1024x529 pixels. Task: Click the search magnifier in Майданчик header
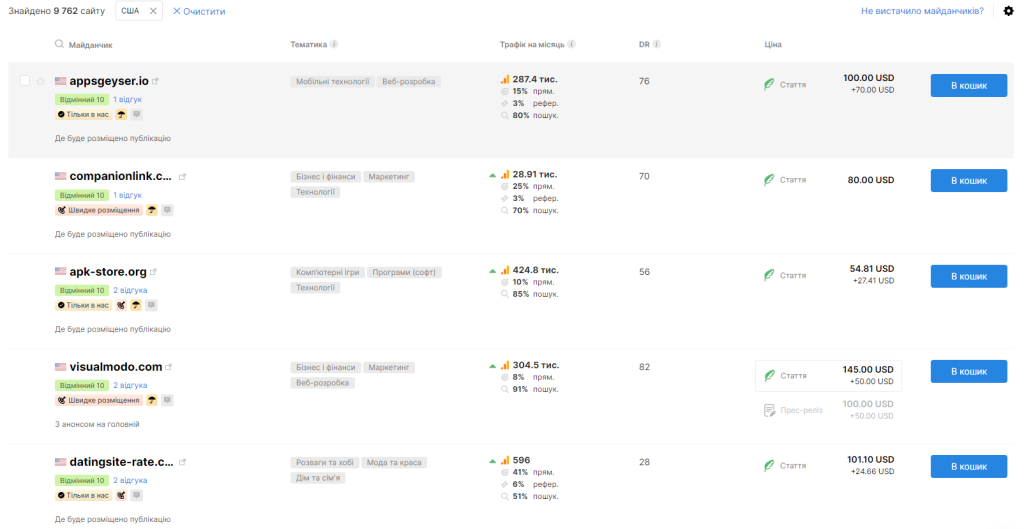60,44
